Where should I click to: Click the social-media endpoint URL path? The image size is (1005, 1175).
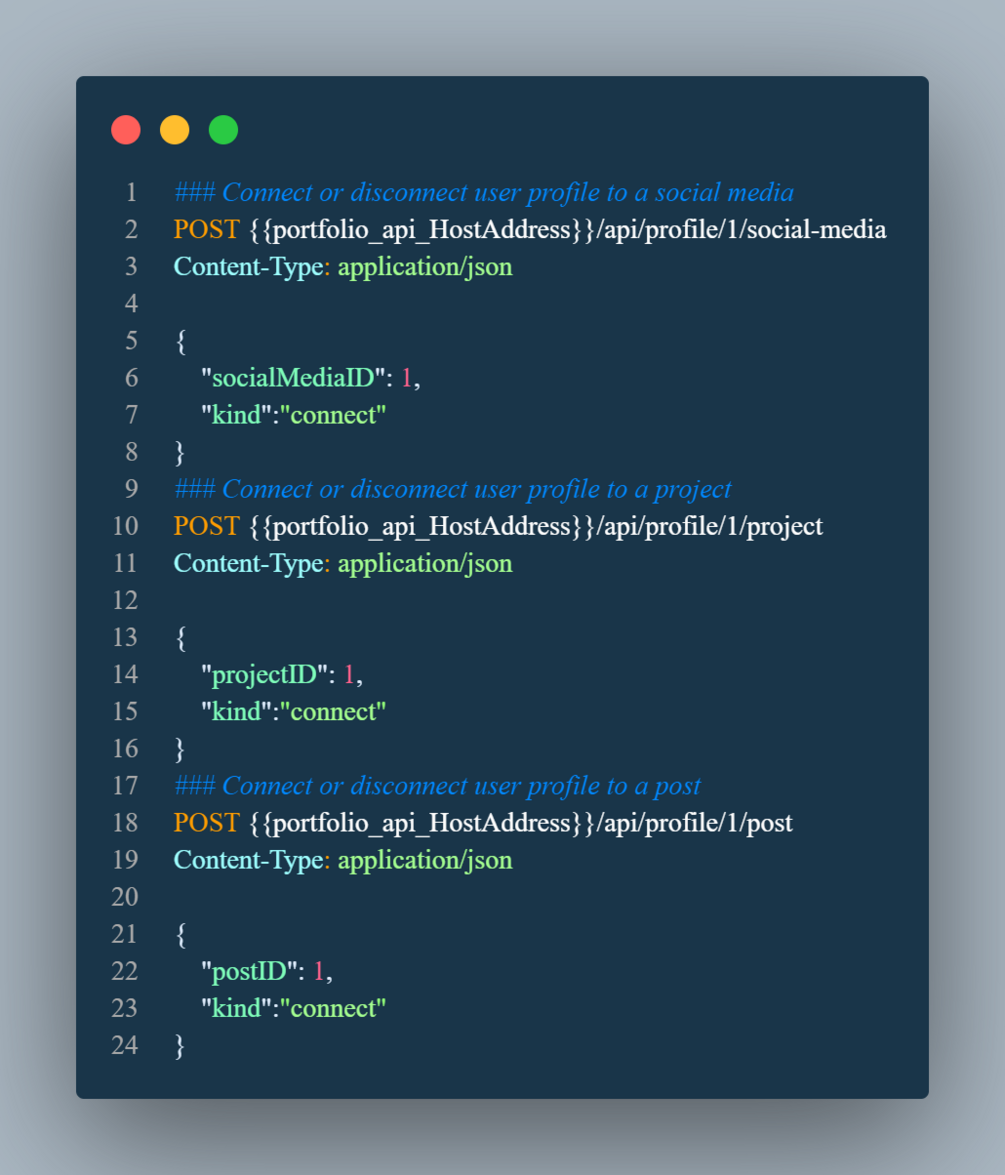[x=741, y=229]
